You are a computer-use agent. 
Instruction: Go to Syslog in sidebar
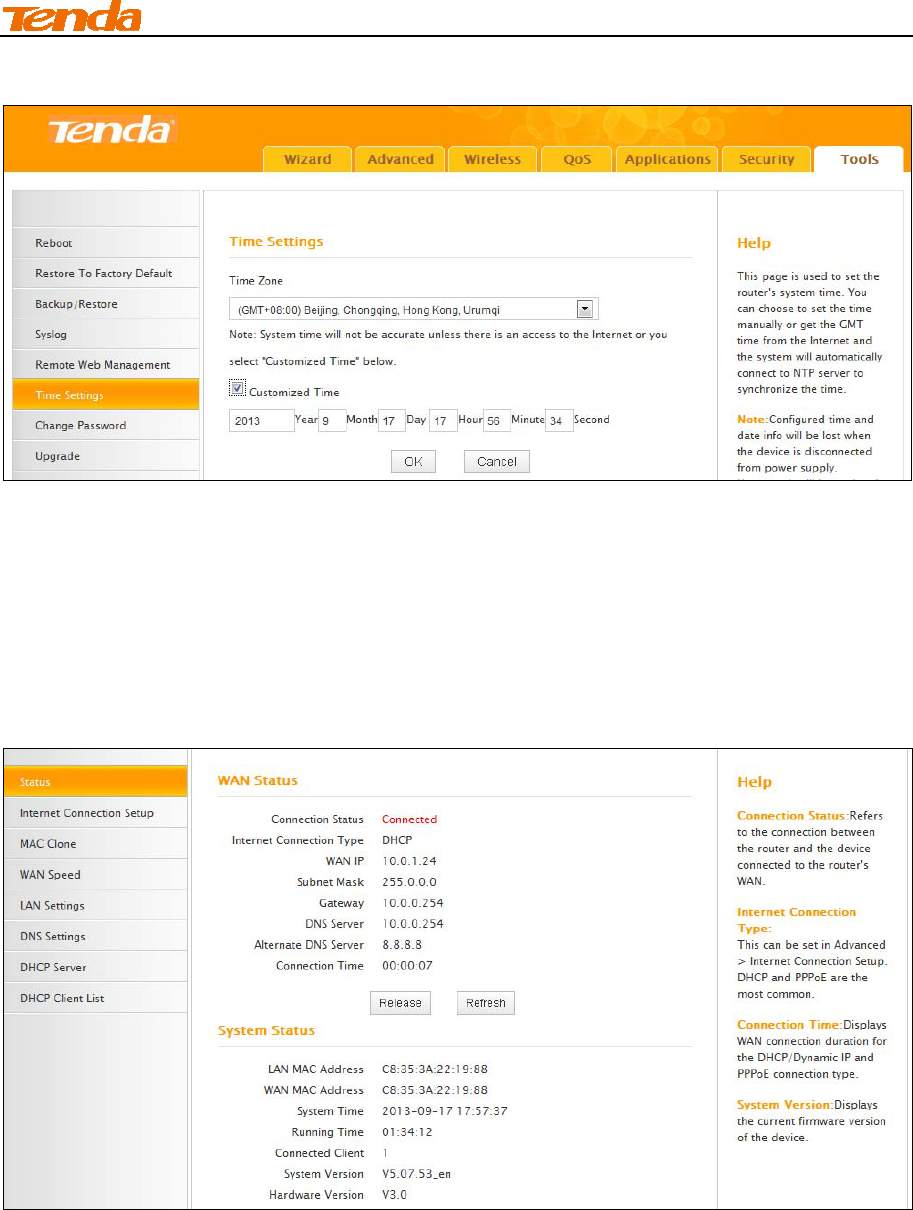click(106, 334)
